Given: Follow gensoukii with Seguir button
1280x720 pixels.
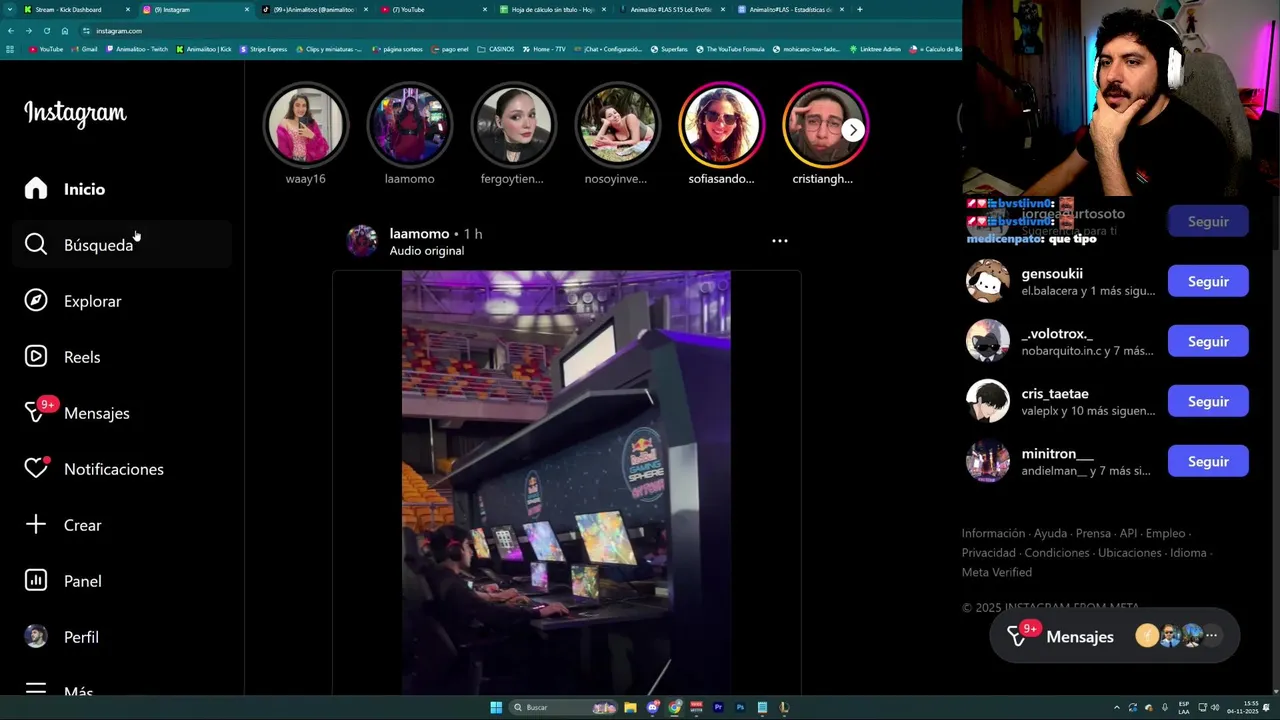Looking at the screenshot, I should pos(1208,281).
